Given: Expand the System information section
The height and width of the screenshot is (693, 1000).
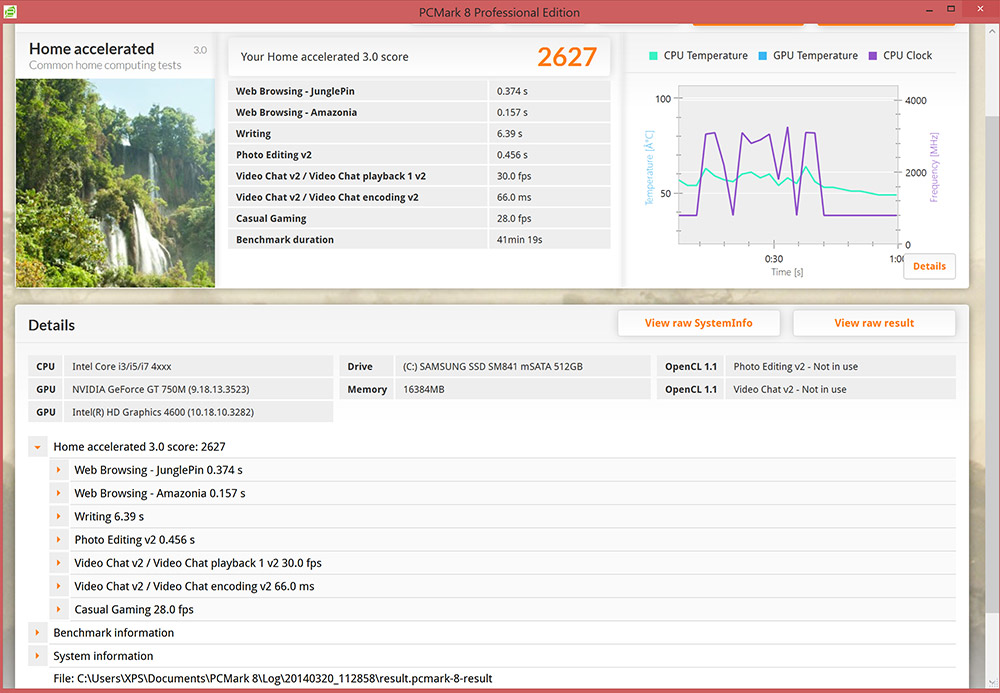Looking at the screenshot, I should [x=37, y=656].
